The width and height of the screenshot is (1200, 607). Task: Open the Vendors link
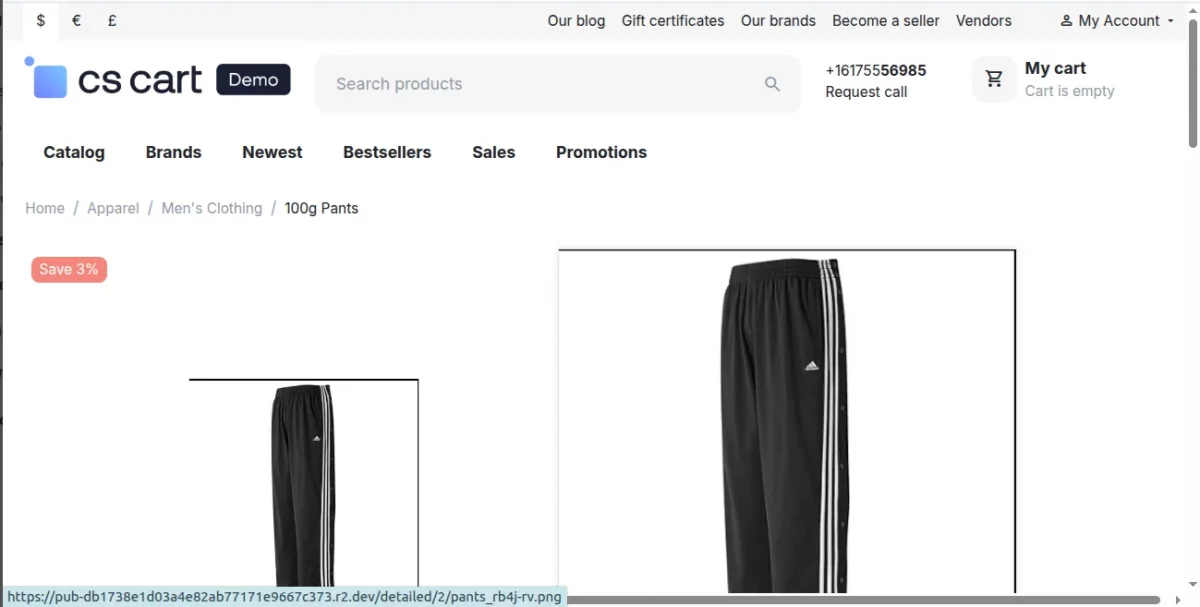[984, 20]
